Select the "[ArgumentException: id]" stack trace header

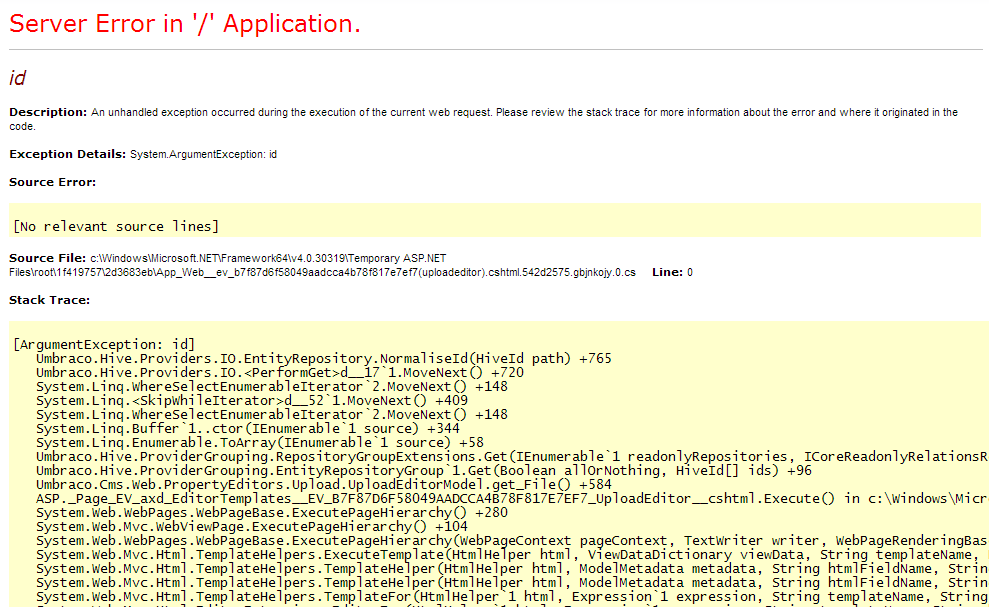coord(104,345)
